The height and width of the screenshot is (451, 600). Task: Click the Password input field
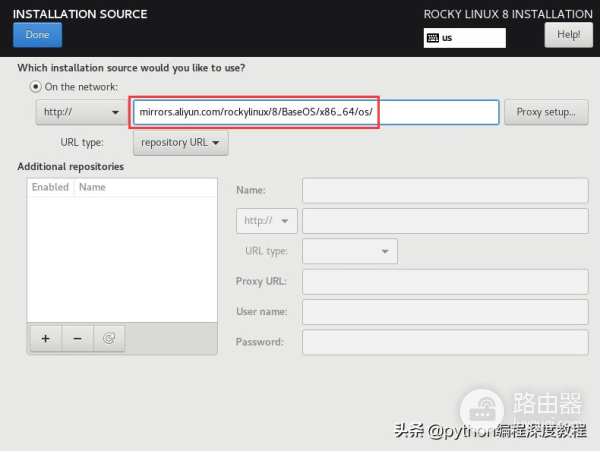pyautogui.click(x=445, y=342)
